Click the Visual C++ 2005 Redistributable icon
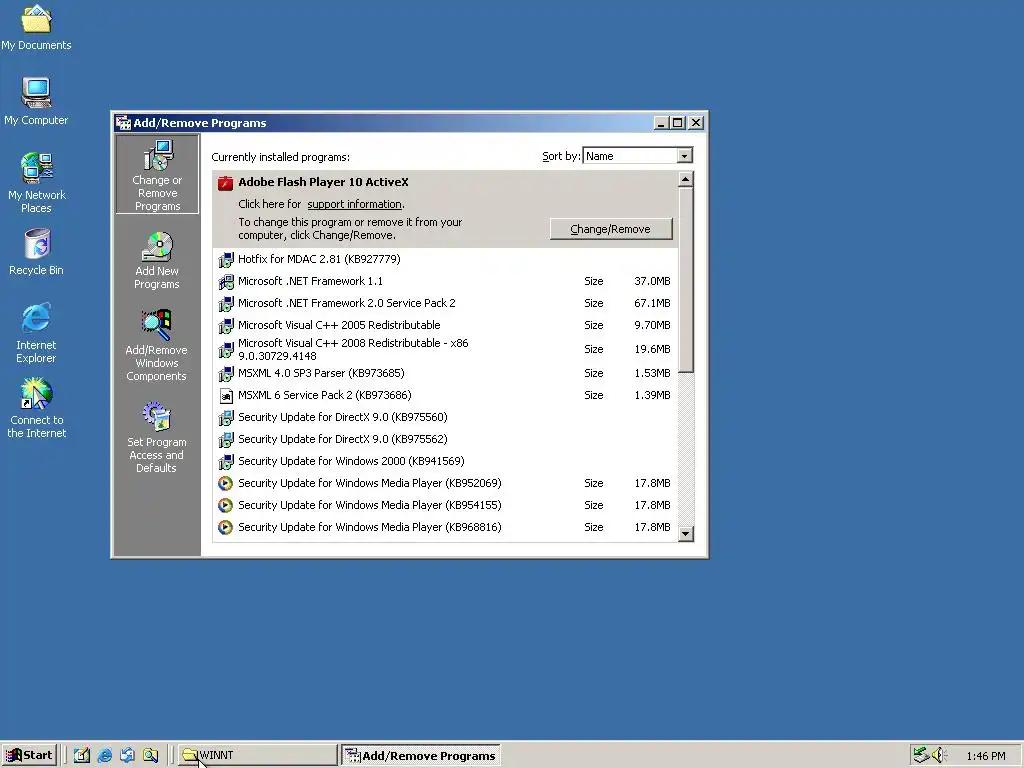 (x=225, y=325)
